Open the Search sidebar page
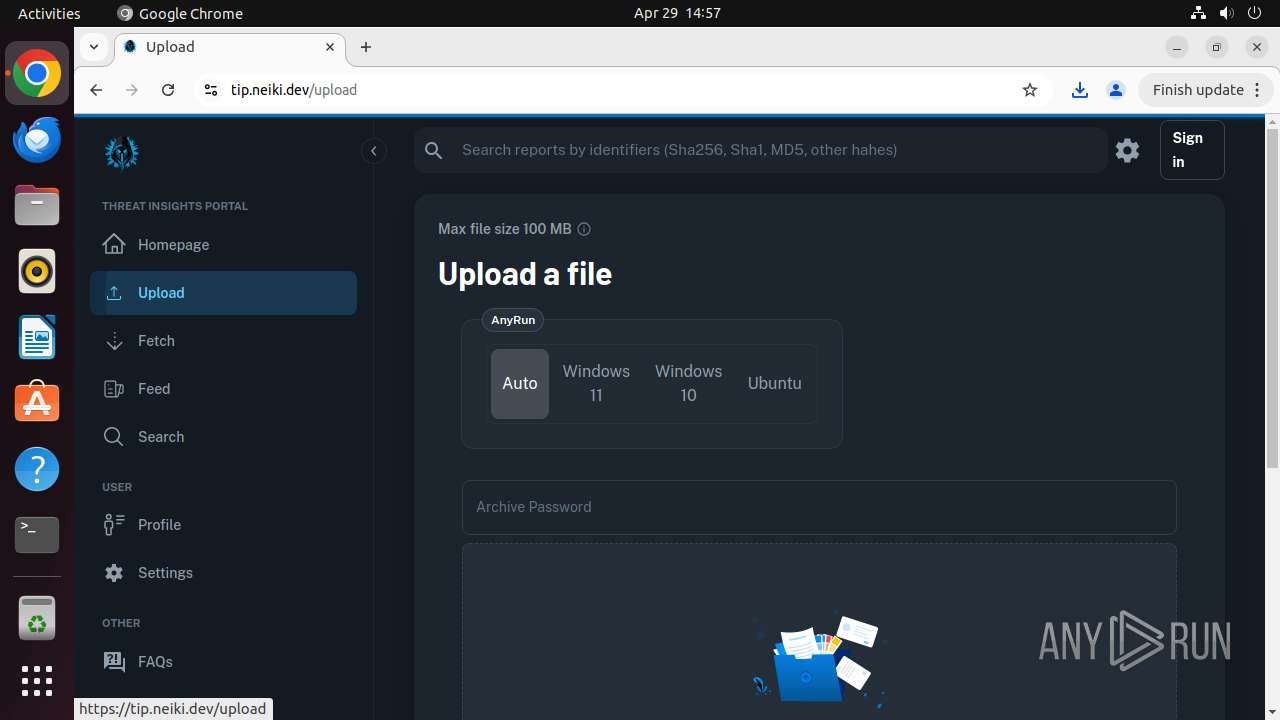This screenshot has height=720, width=1280. coord(223,437)
